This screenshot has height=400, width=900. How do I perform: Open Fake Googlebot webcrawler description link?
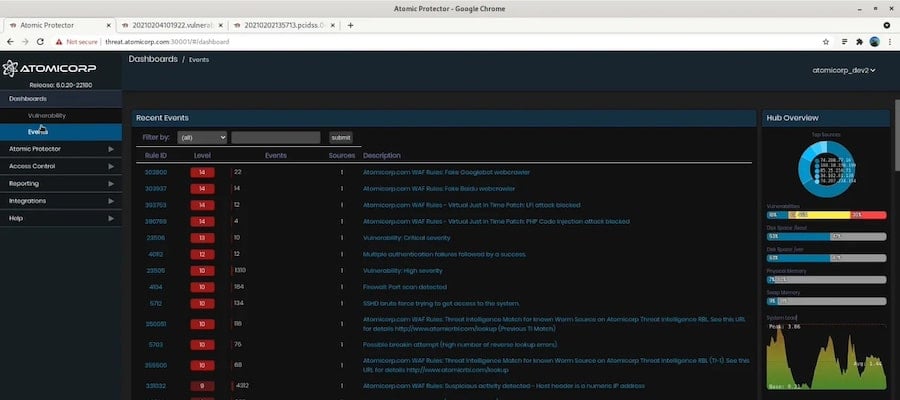click(x=447, y=172)
